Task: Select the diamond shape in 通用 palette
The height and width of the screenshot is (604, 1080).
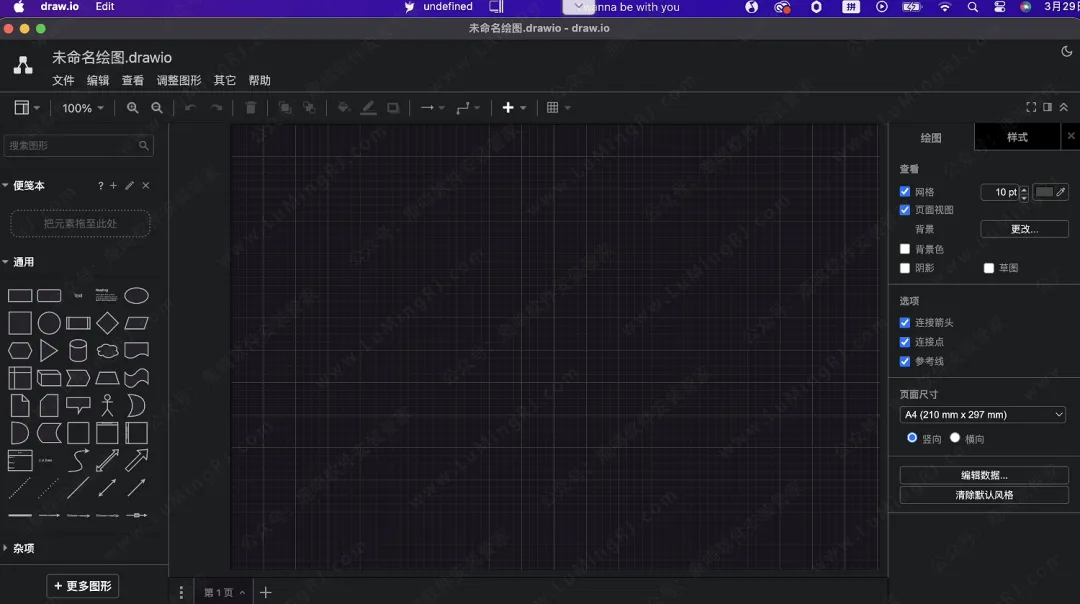Action: click(107, 323)
